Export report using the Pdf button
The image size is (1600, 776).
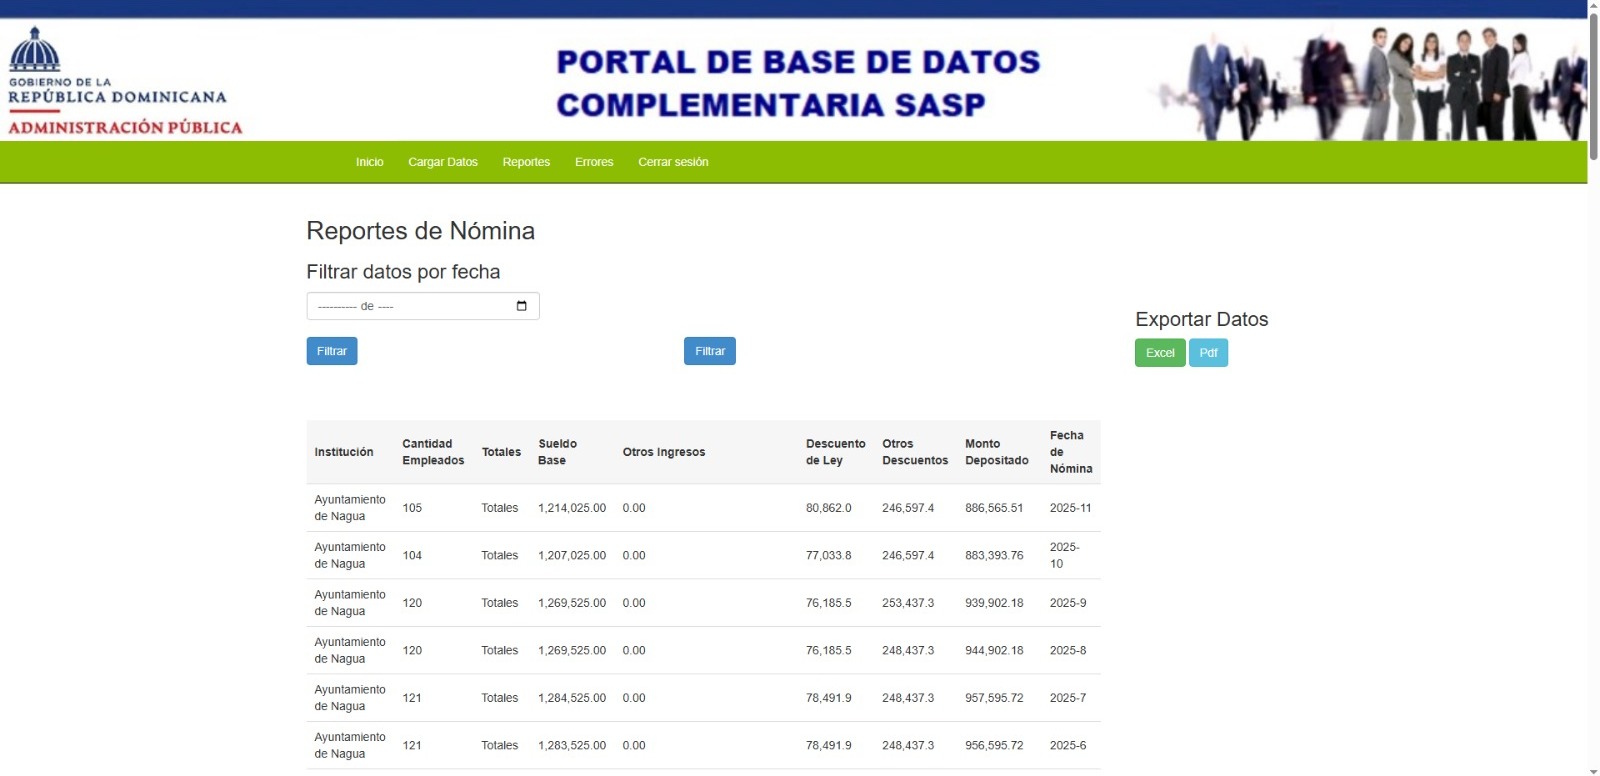(x=1208, y=353)
